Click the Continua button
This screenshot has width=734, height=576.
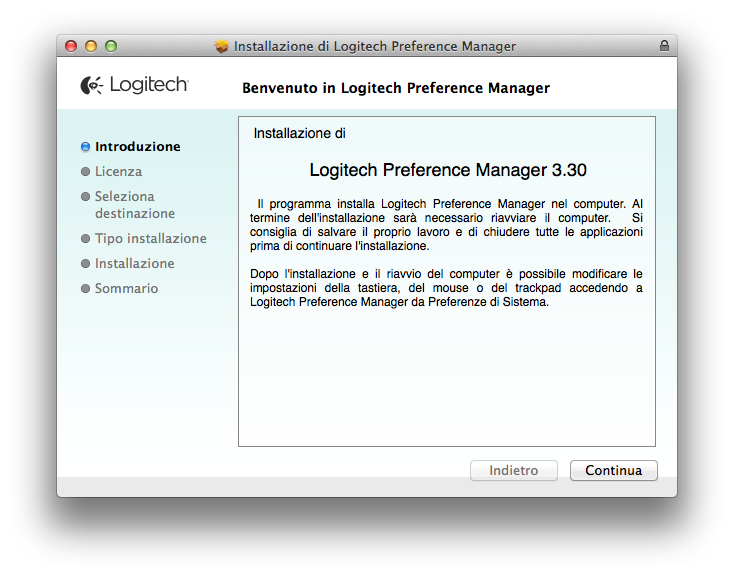[x=613, y=470]
